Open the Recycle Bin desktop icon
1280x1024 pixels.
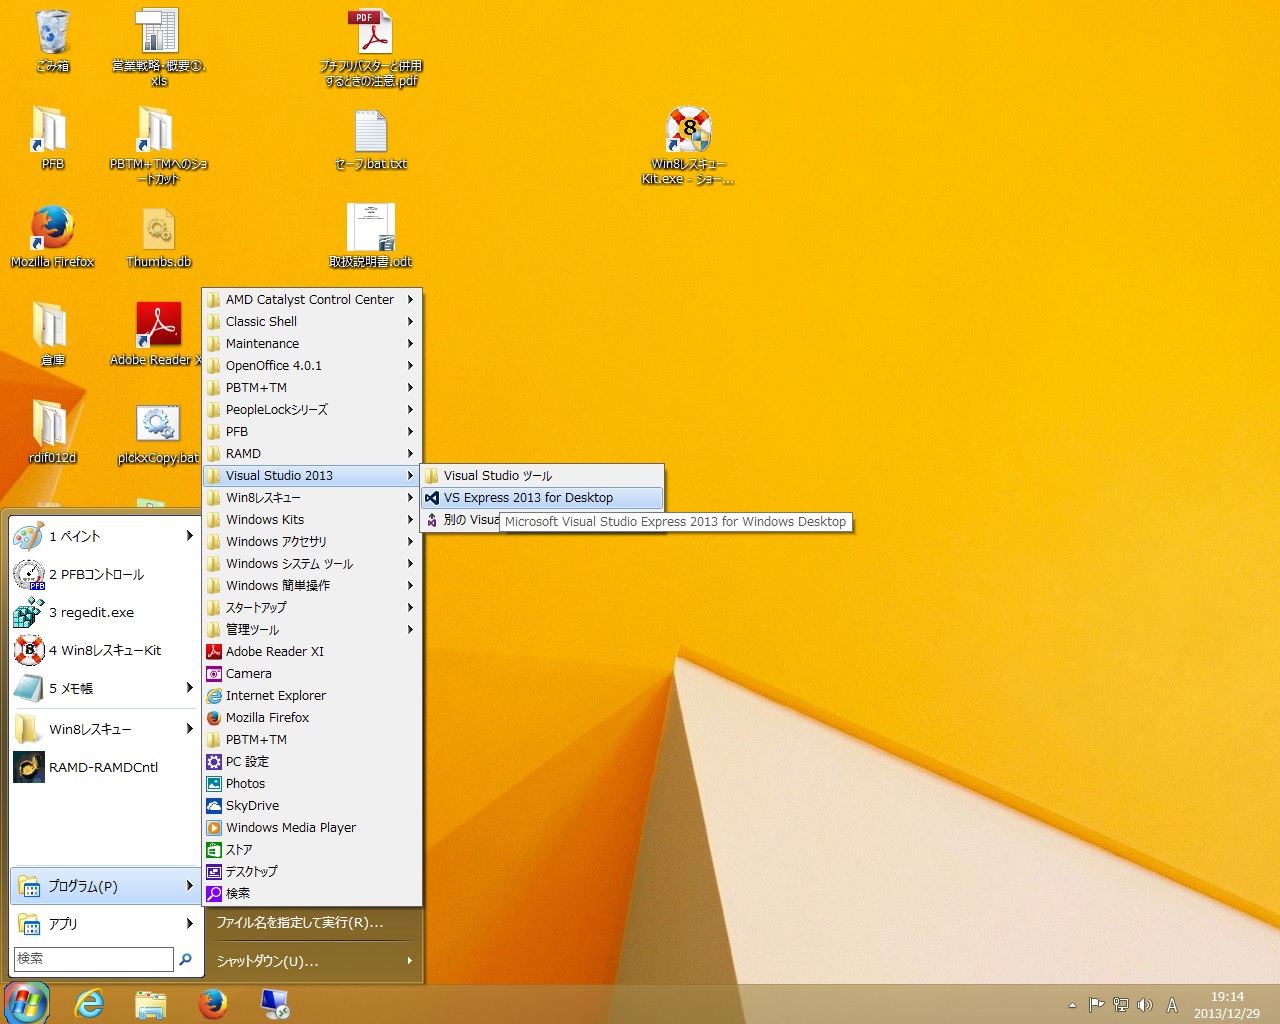[52, 35]
